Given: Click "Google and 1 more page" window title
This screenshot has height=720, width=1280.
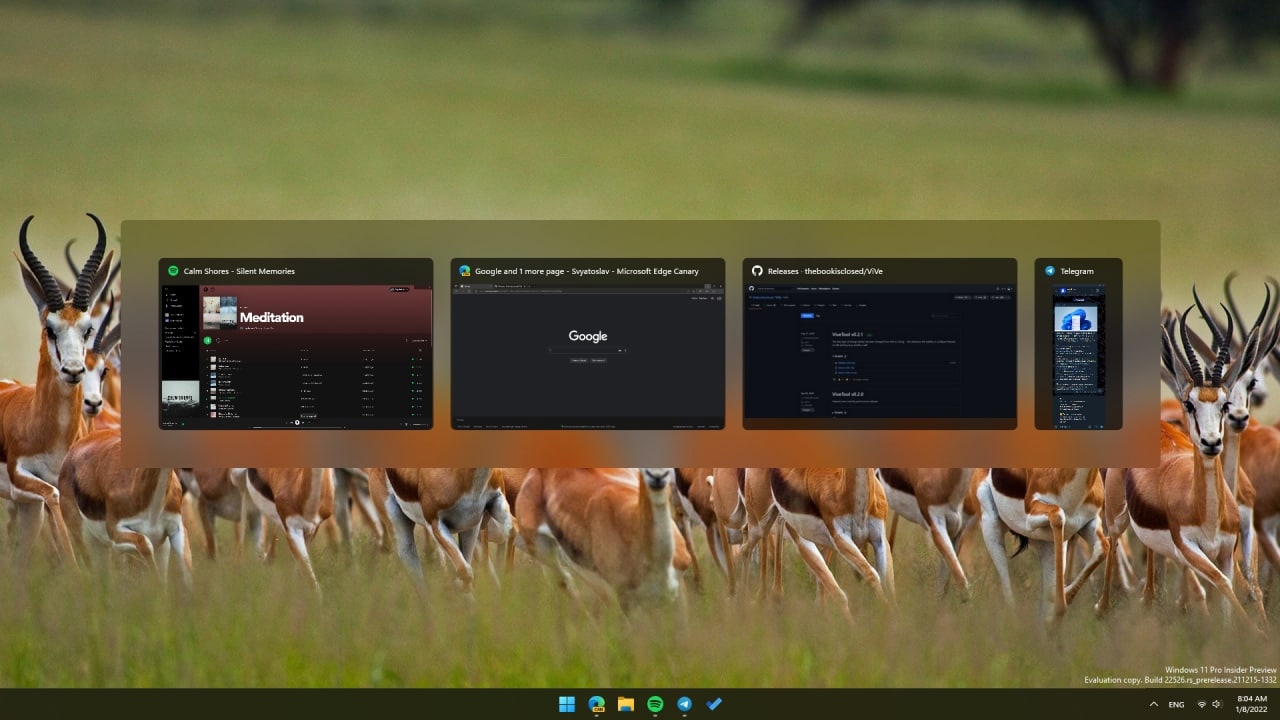Looking at the screenshot, I should click(x=587, y=271).
